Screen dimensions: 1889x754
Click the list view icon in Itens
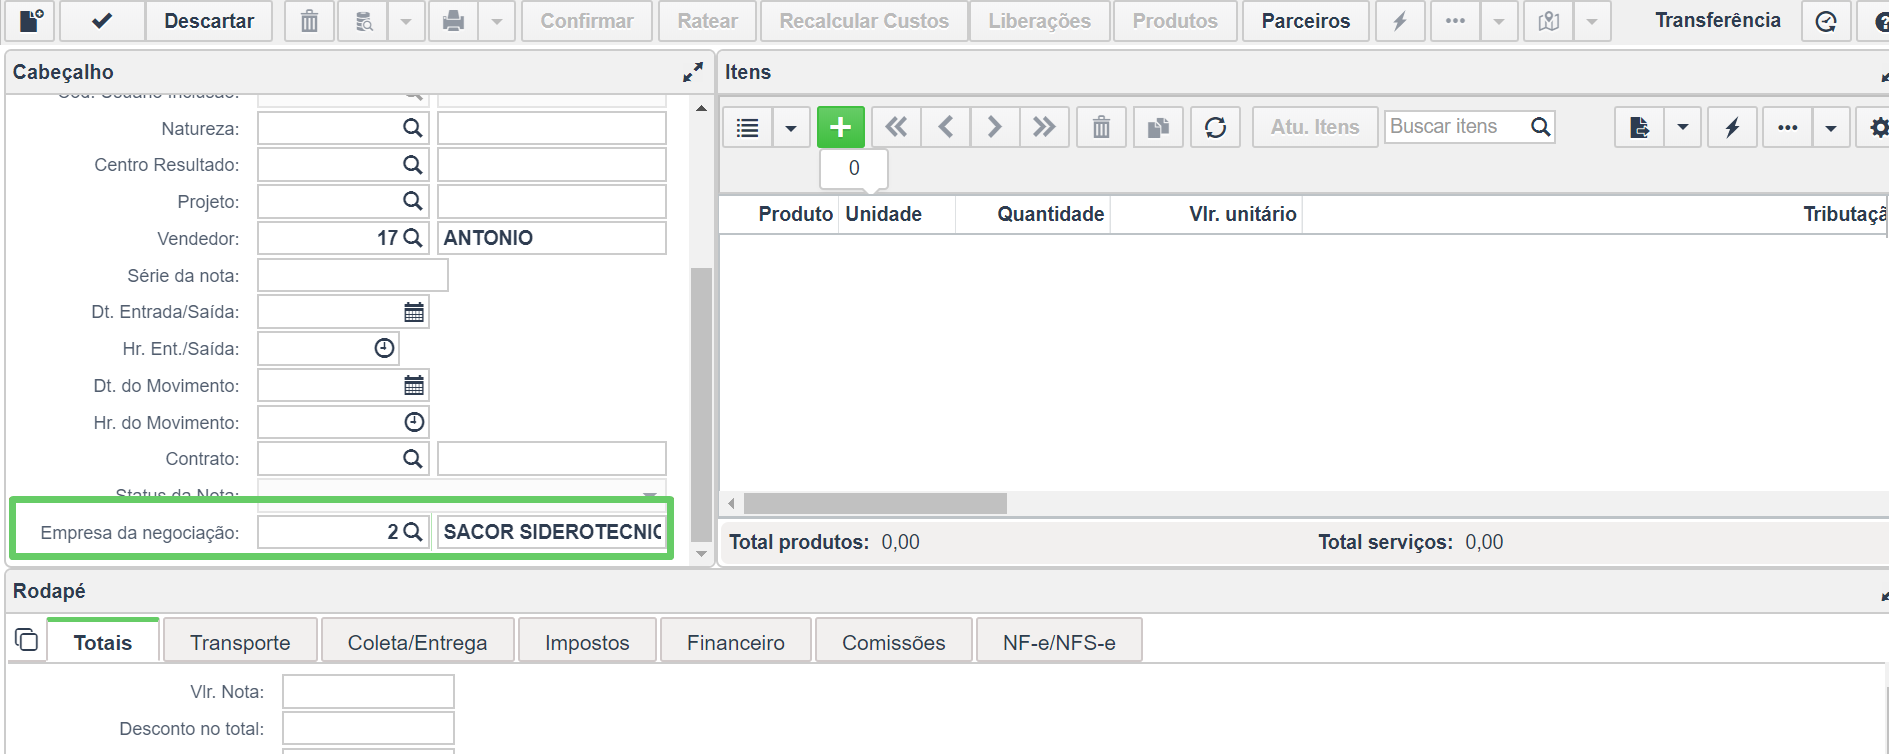click(x=747, y=127)
